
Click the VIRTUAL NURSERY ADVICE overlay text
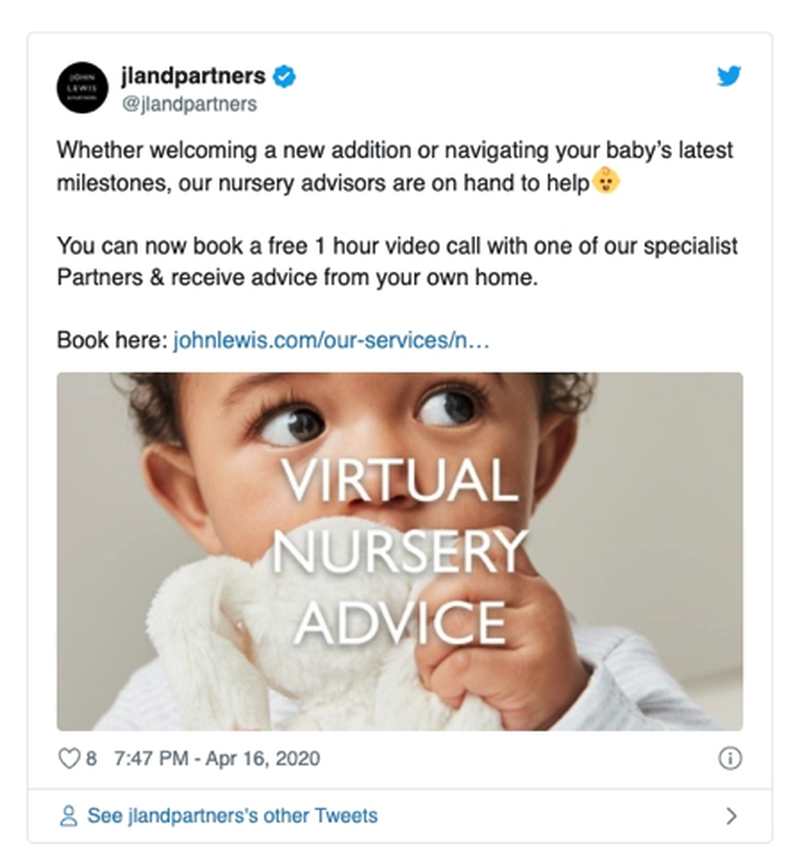point(400,551)
